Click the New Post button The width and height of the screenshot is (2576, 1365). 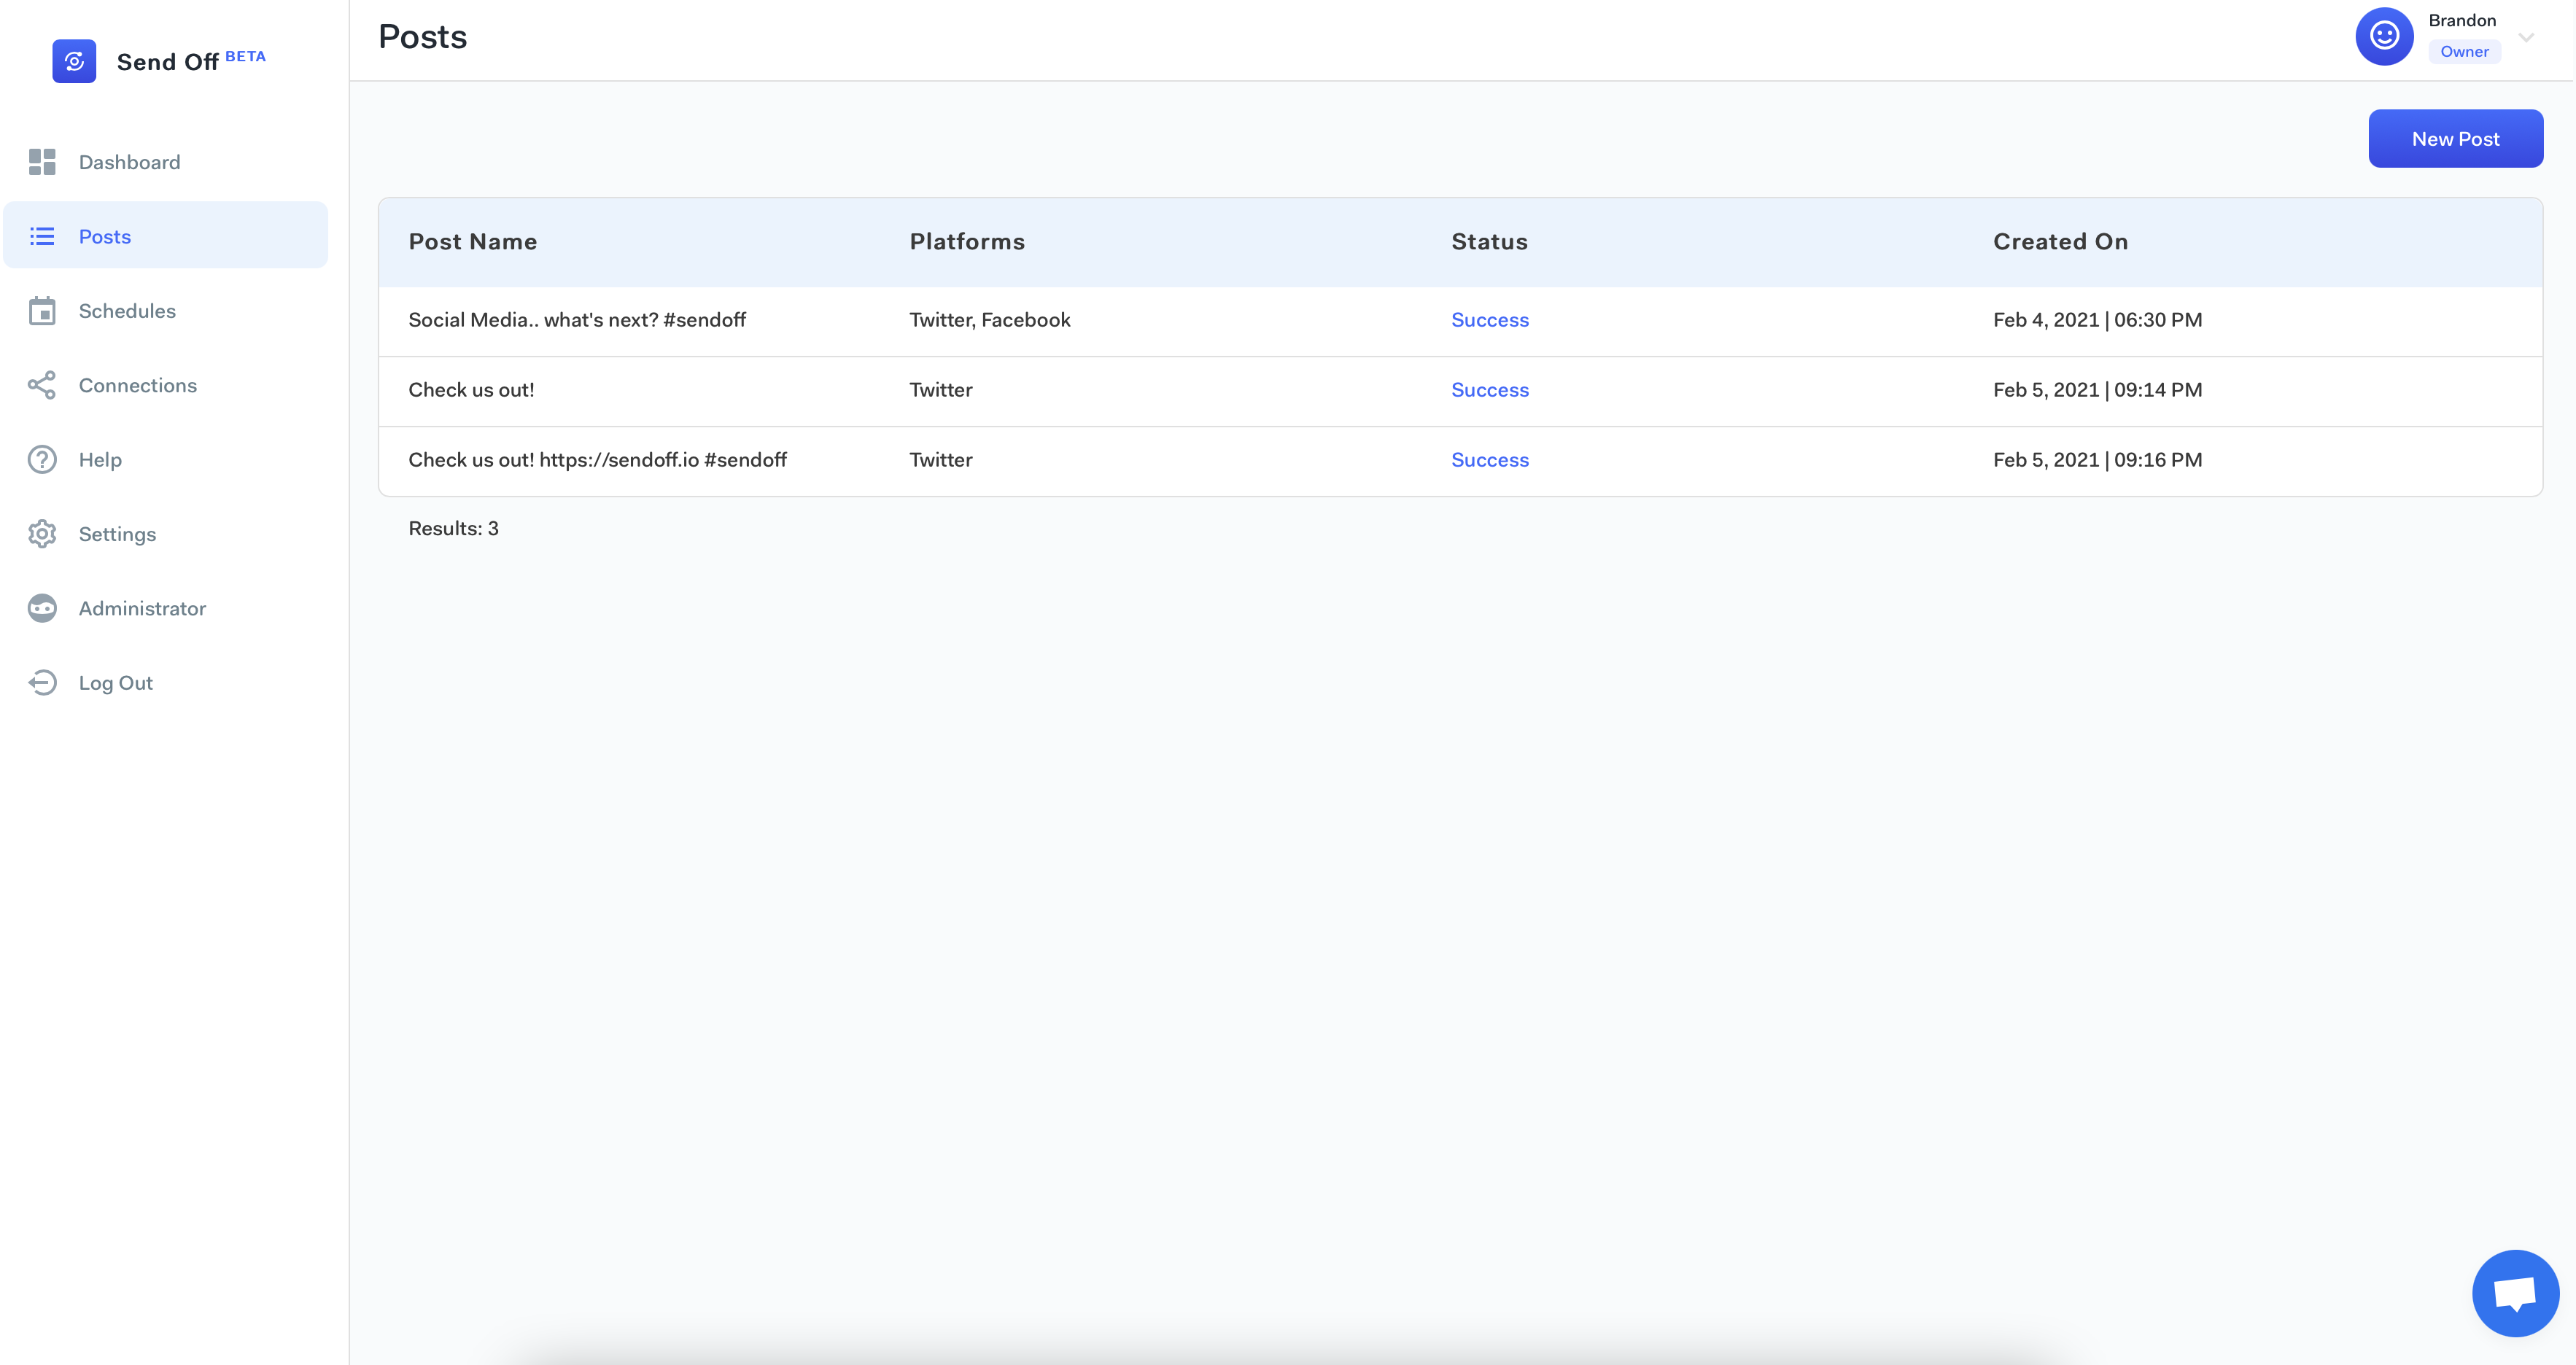(x=2455, y=139)
